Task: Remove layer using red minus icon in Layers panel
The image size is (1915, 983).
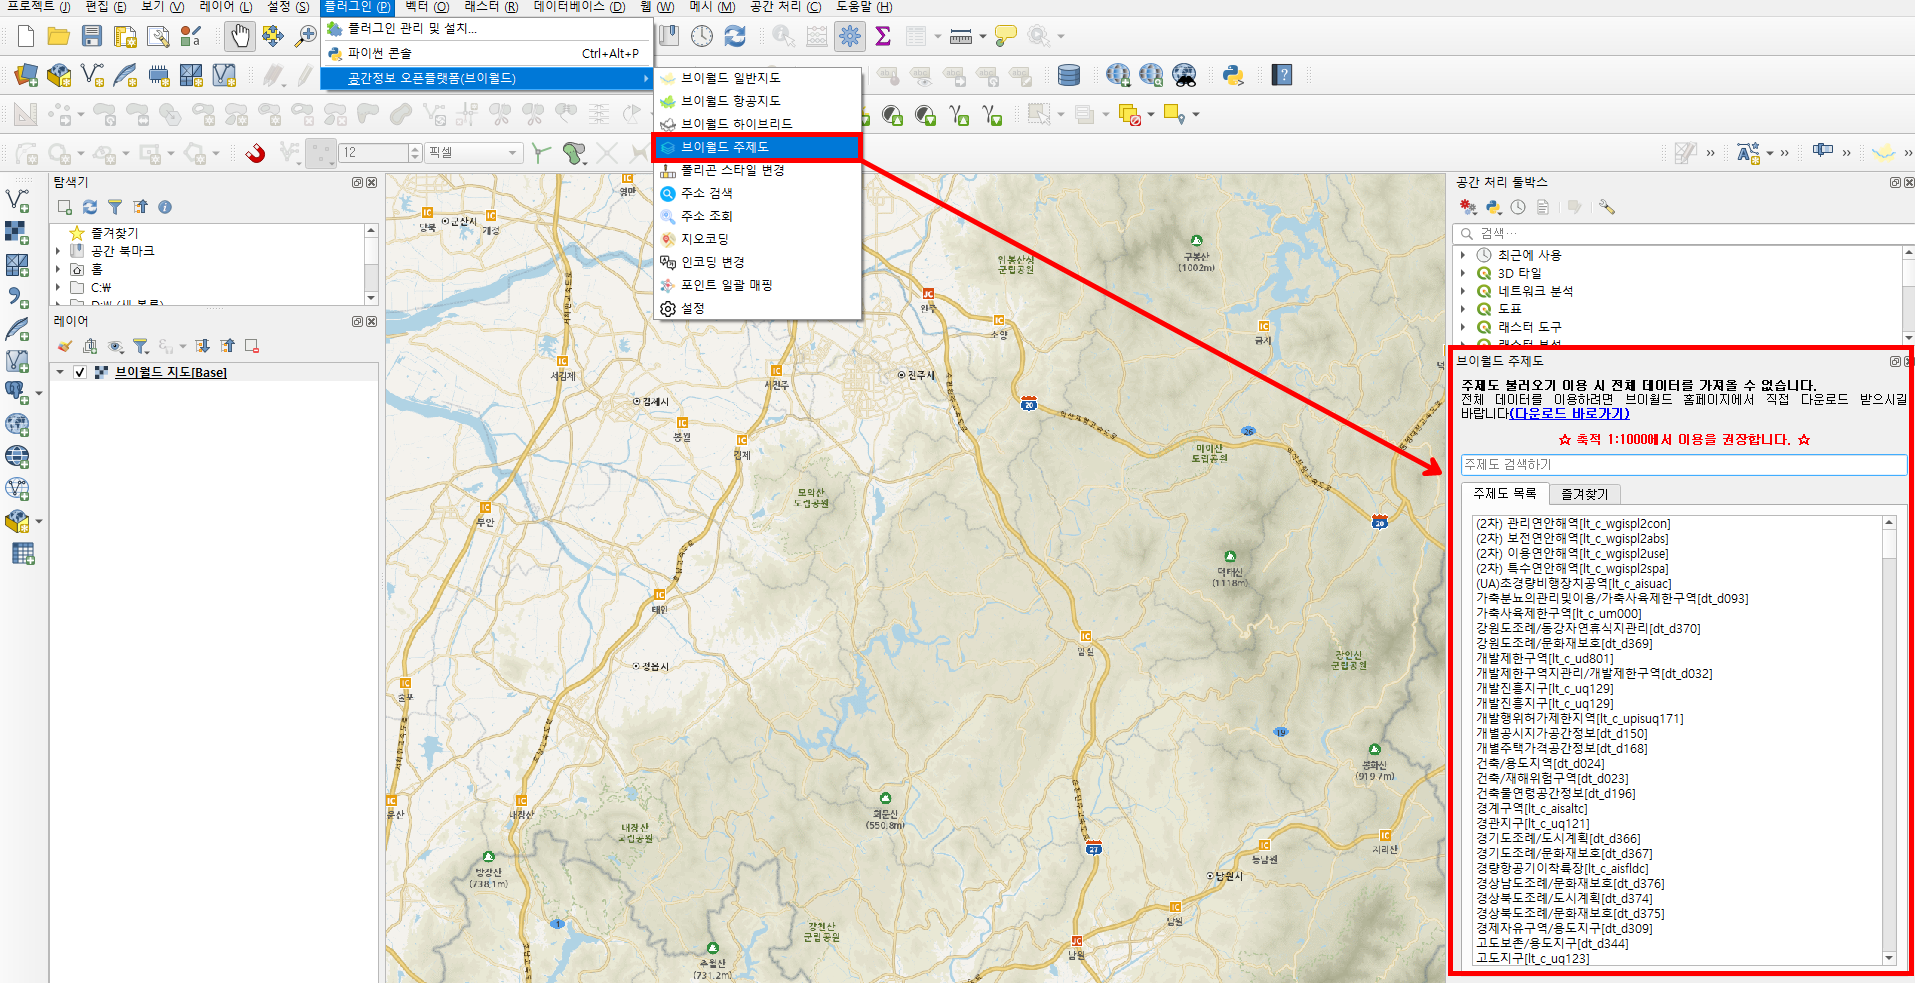Action: click(x=252, y=346)
